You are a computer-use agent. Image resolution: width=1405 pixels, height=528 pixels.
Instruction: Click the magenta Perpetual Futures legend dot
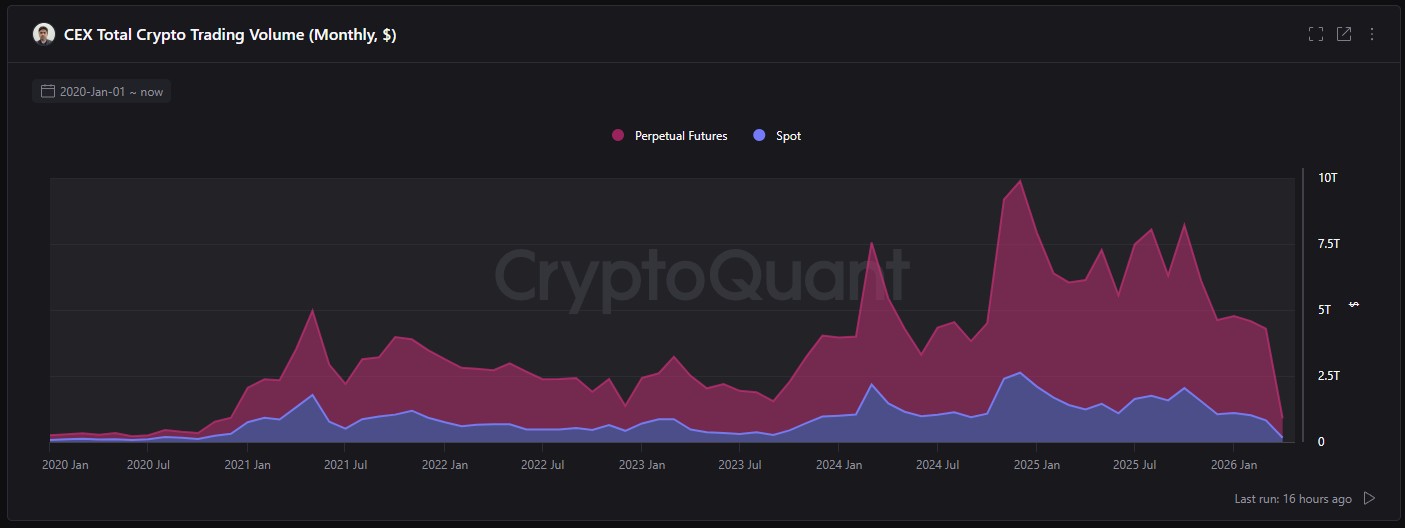pos(618,136)
